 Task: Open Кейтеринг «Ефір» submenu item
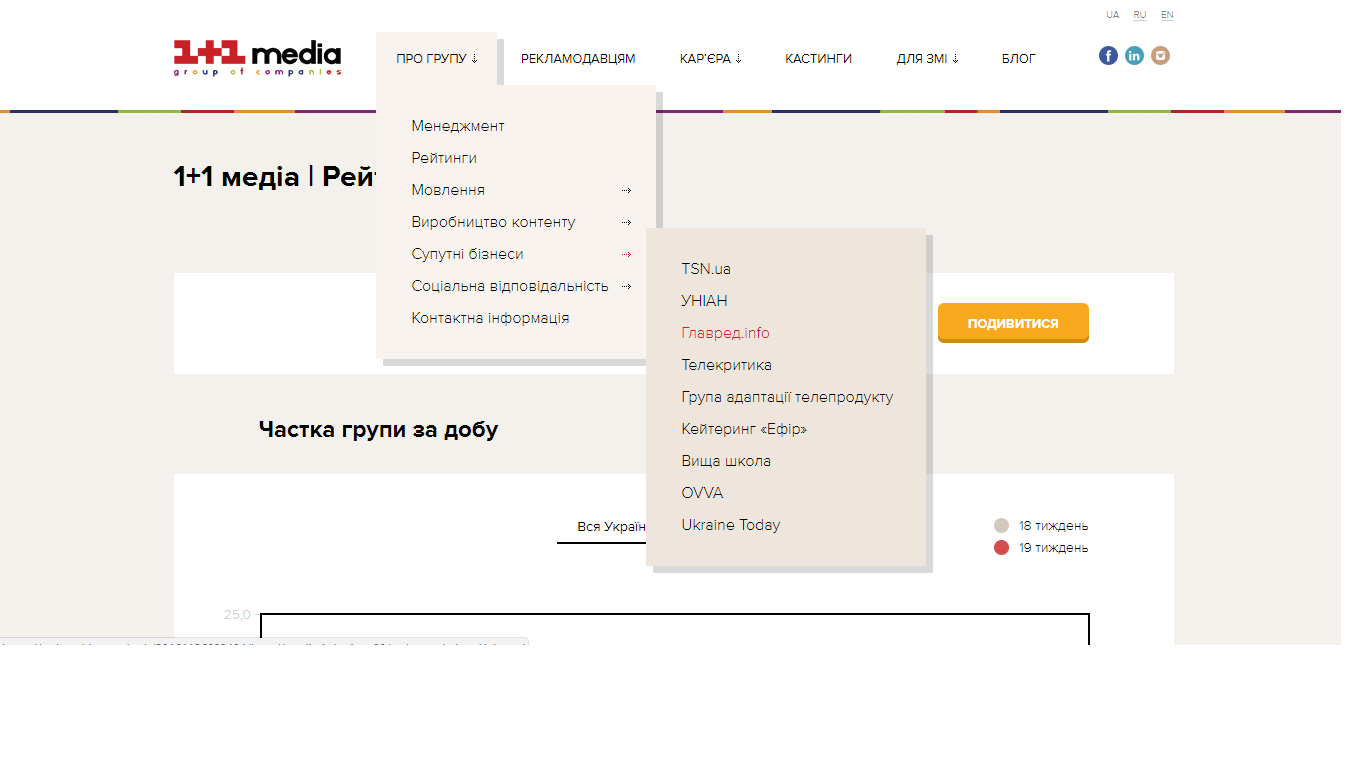[744, 429]
